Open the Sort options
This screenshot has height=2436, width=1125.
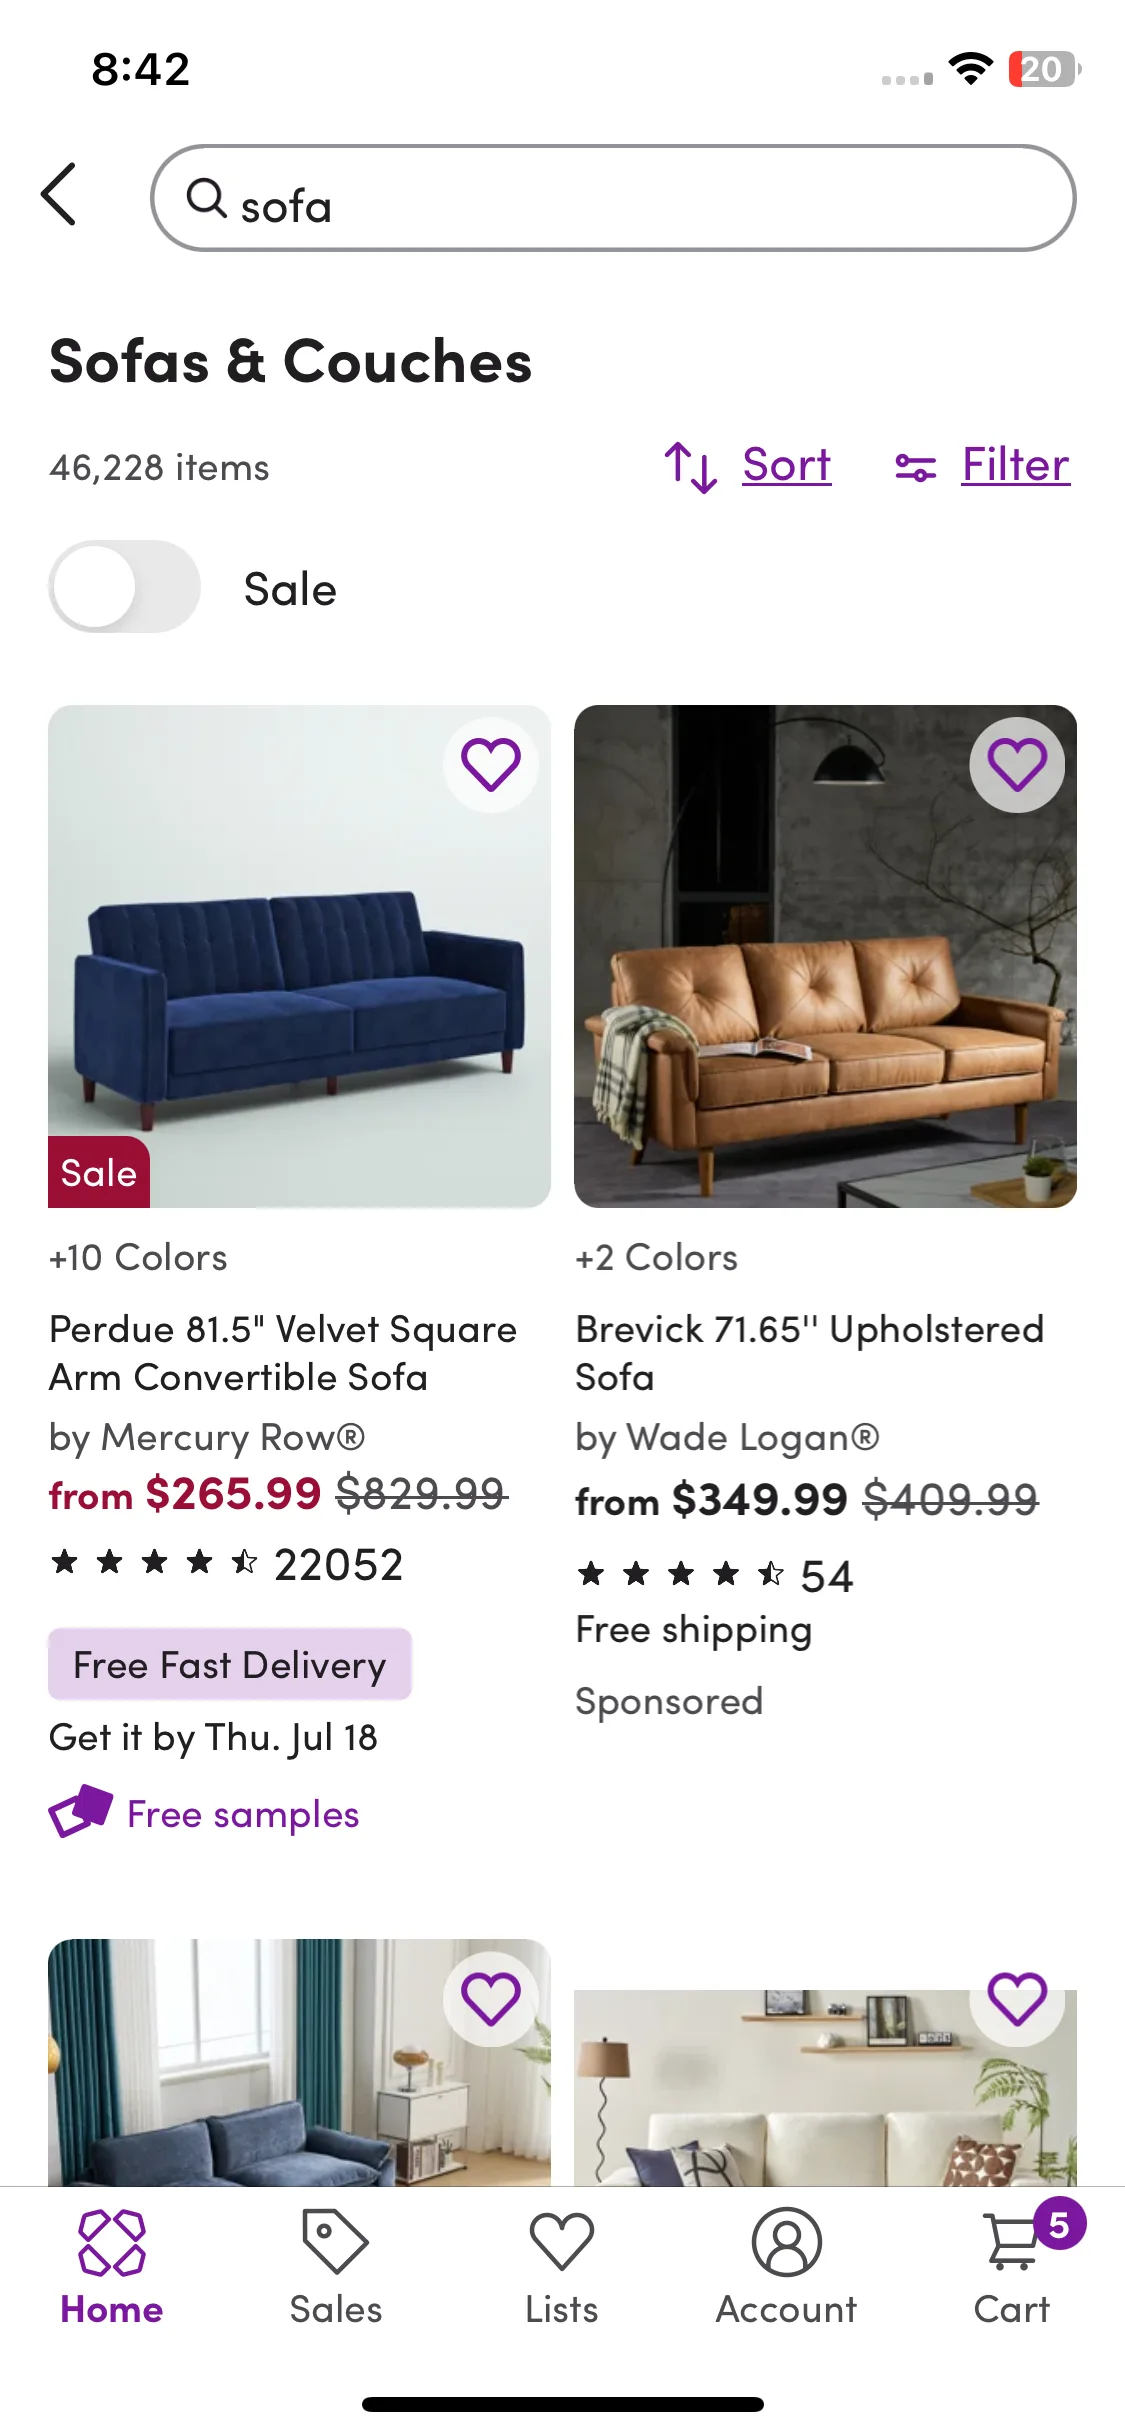[x=748, y=466]
